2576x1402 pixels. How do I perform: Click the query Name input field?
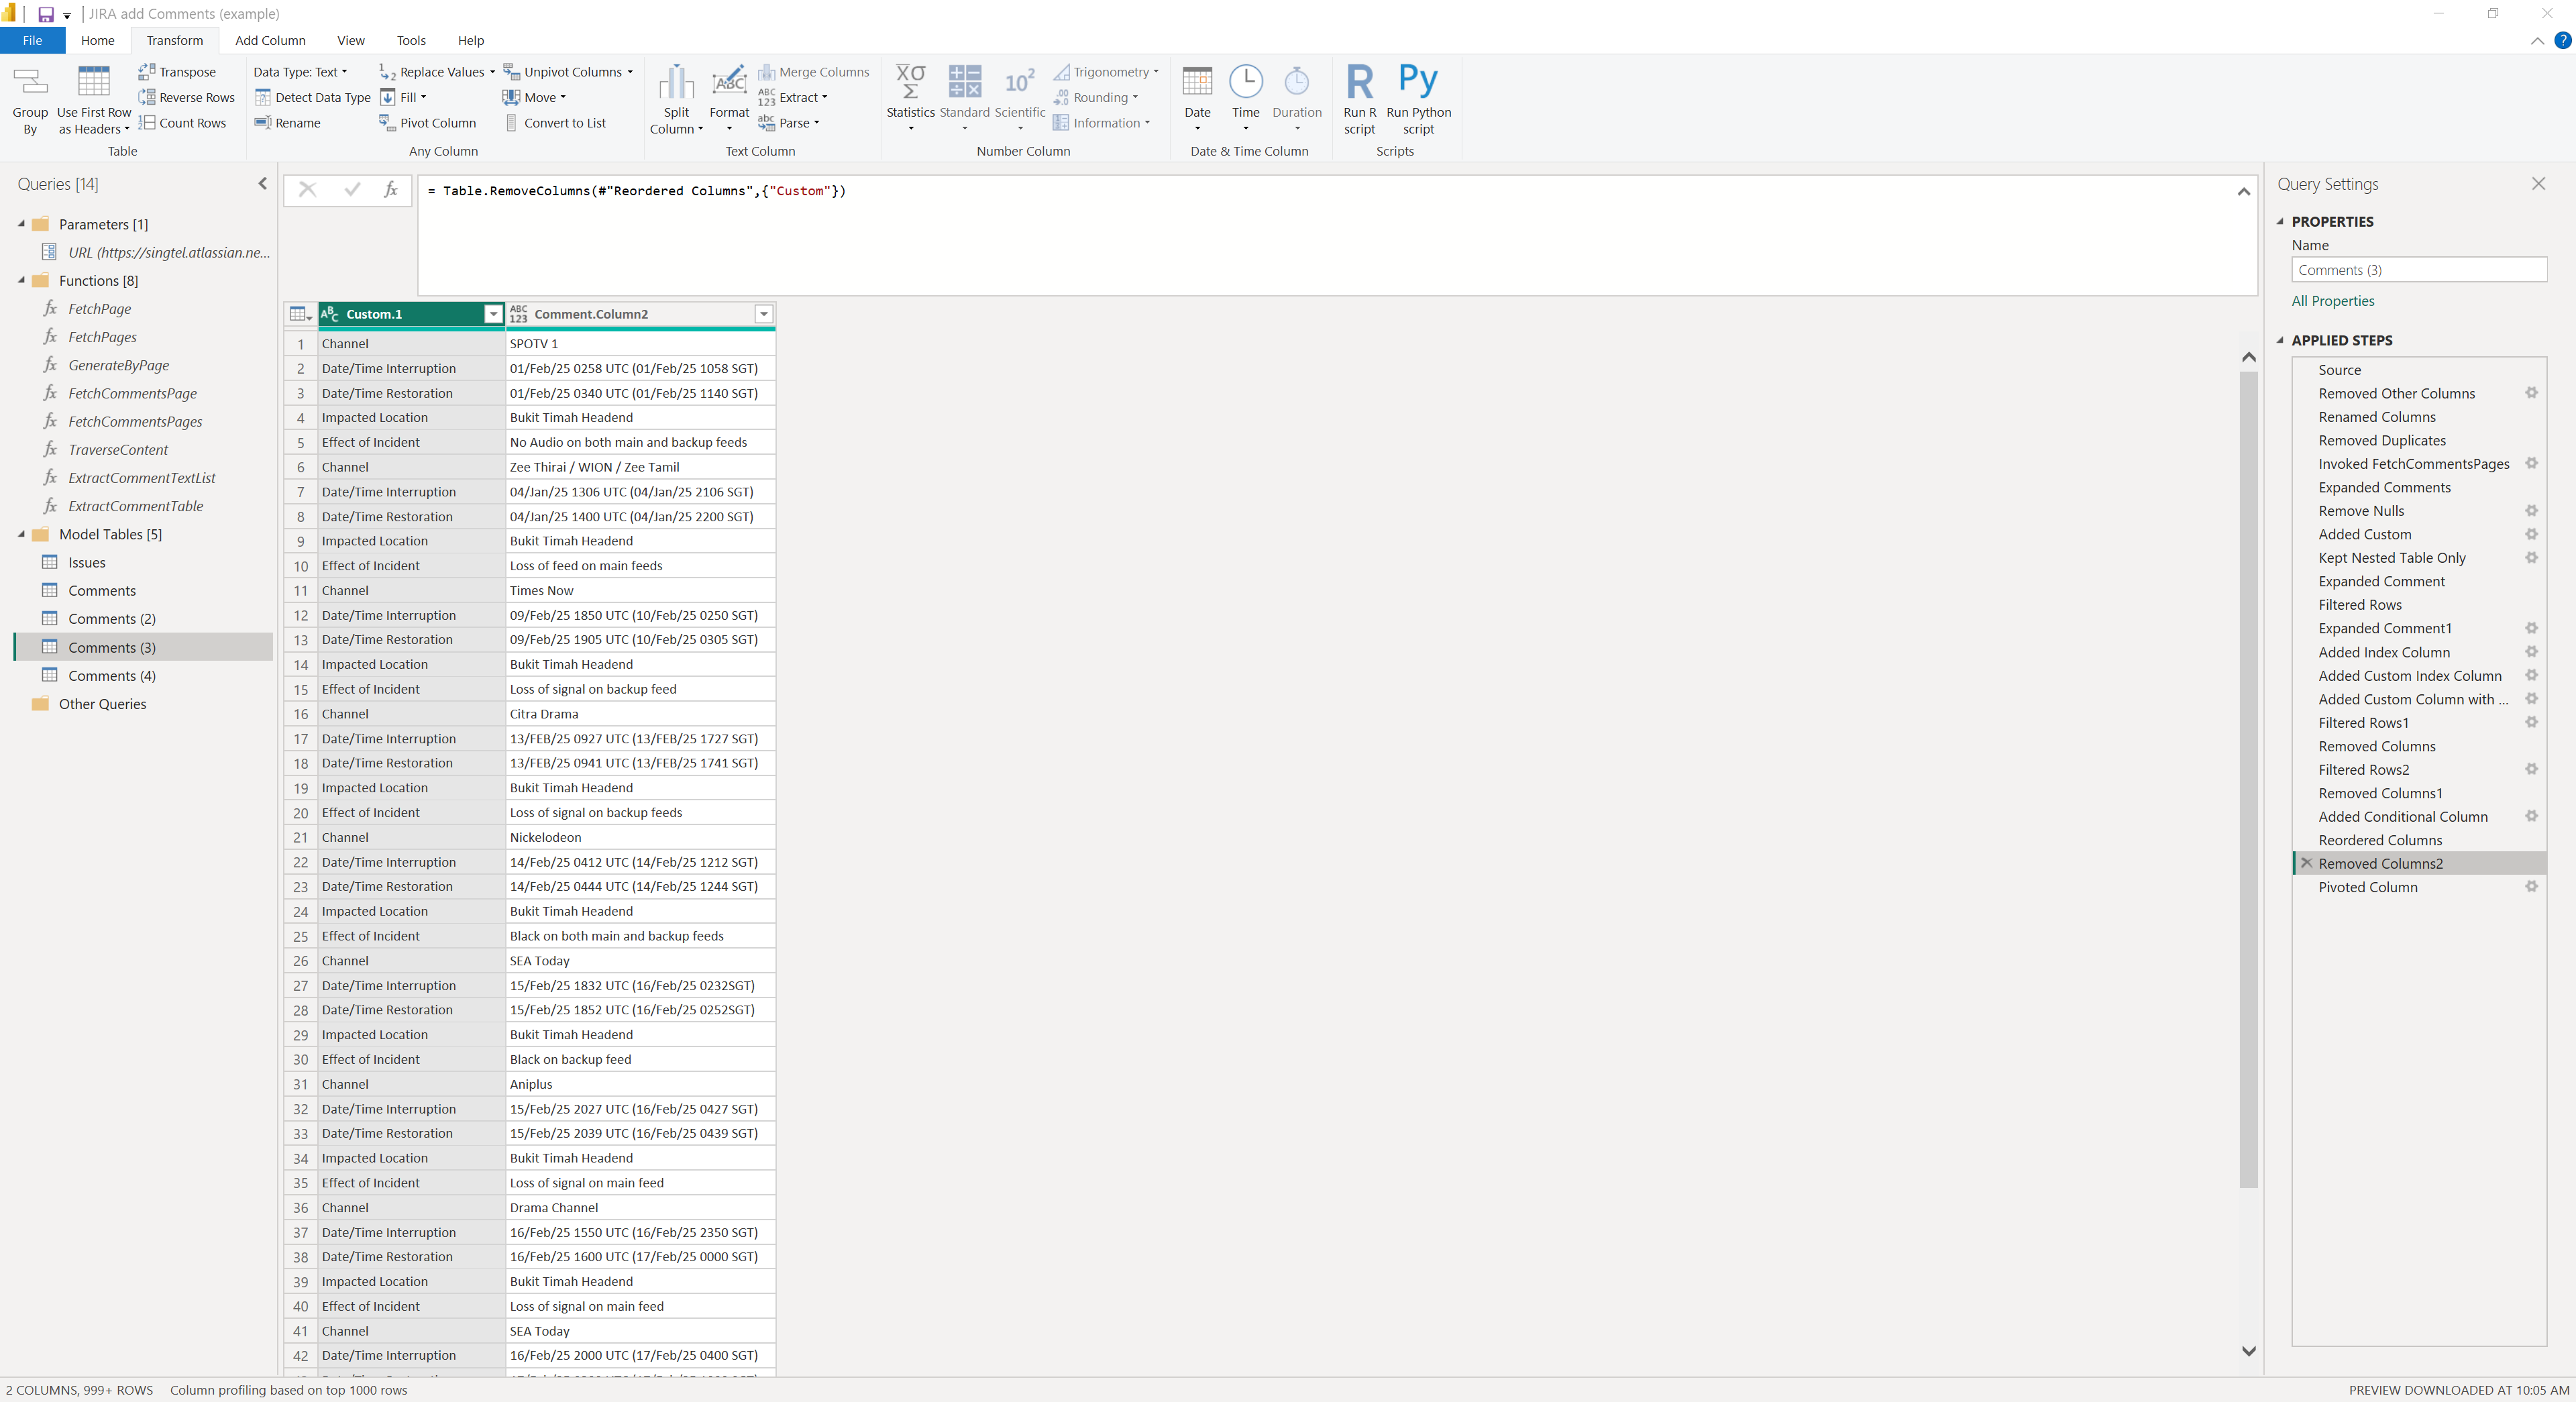2418,270
